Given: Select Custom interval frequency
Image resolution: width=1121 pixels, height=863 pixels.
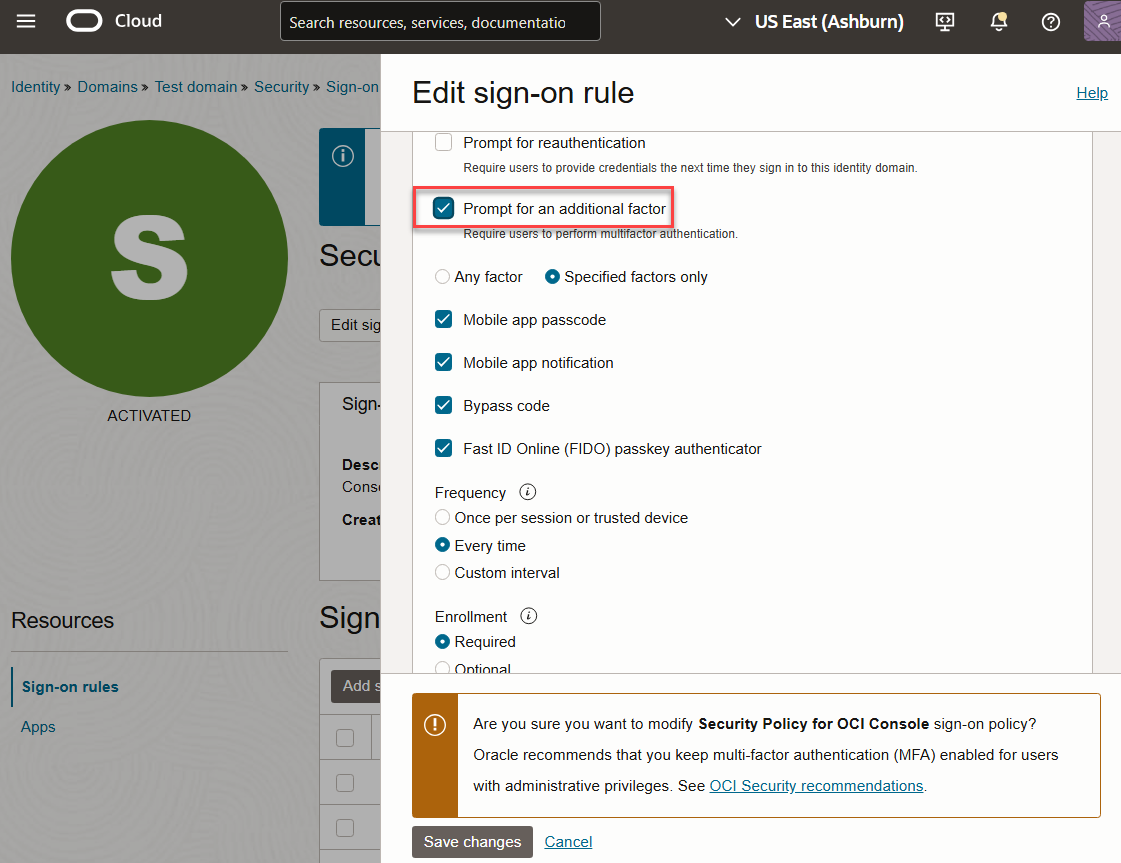Looking at the screenshot, I should [443, 572].
